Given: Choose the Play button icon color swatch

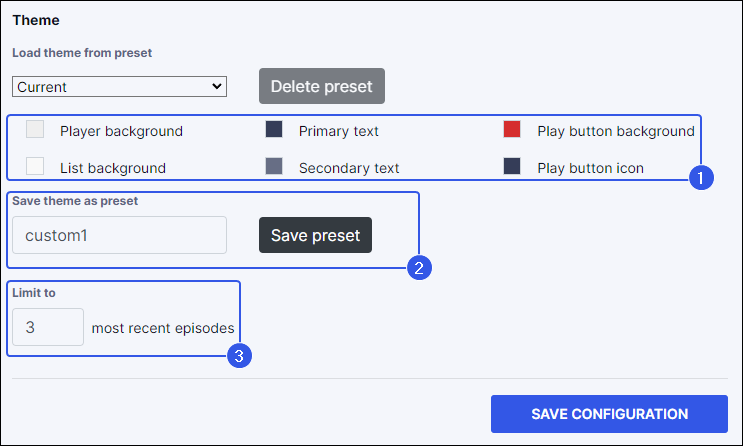Looking at the screenshot, I should [512, 166].
